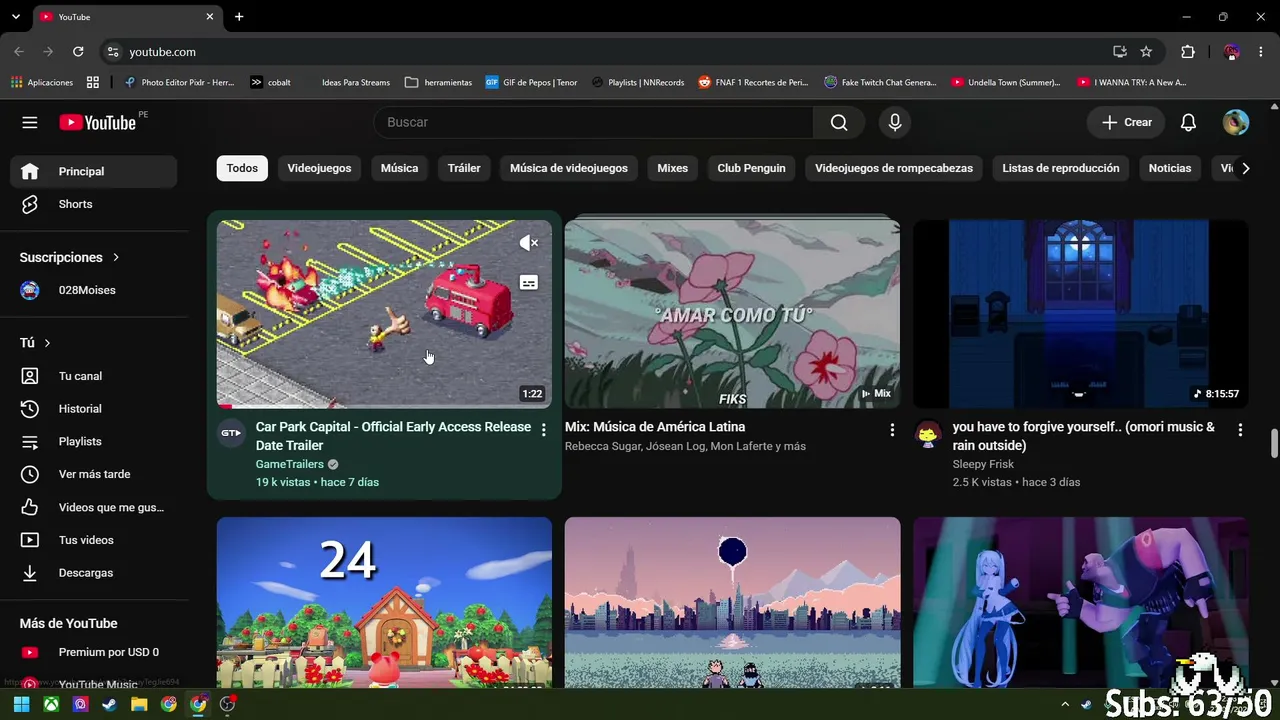Screen dimensions: 1280x720
Task: Go to Principal in the sidebar
Action: tap(94, 171)
